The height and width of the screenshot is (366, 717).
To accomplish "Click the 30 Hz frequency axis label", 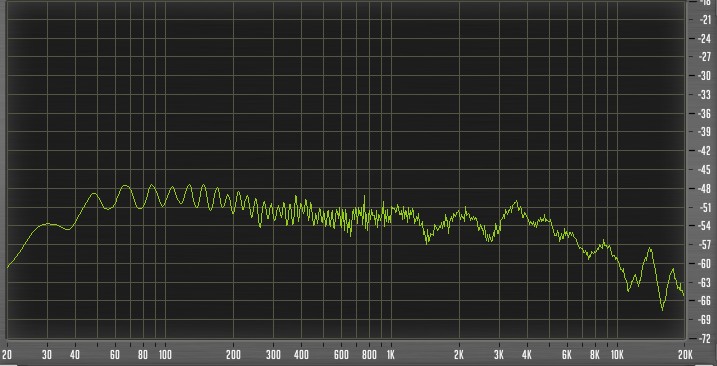I will (47, 355).
